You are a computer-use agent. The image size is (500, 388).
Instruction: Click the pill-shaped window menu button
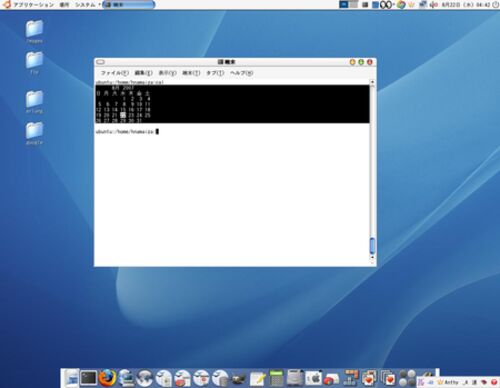100,62
